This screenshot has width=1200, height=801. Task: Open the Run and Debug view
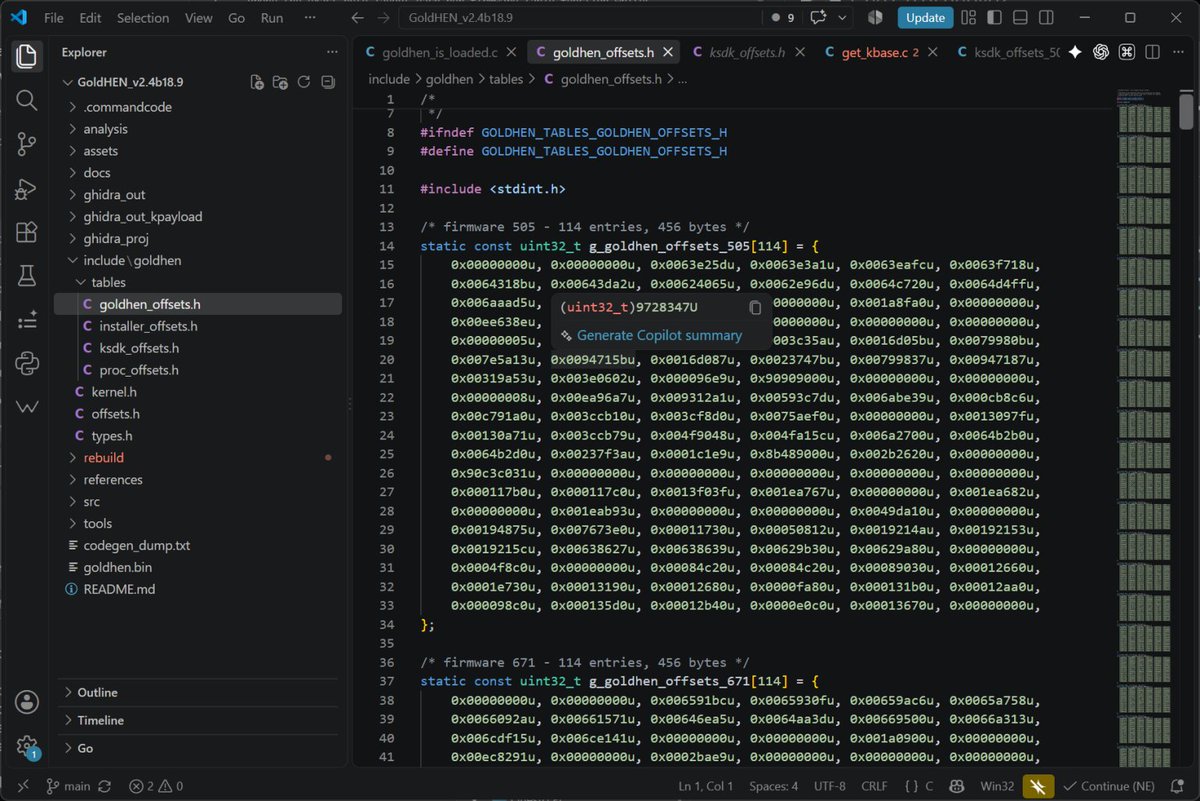tap(27, 189)
